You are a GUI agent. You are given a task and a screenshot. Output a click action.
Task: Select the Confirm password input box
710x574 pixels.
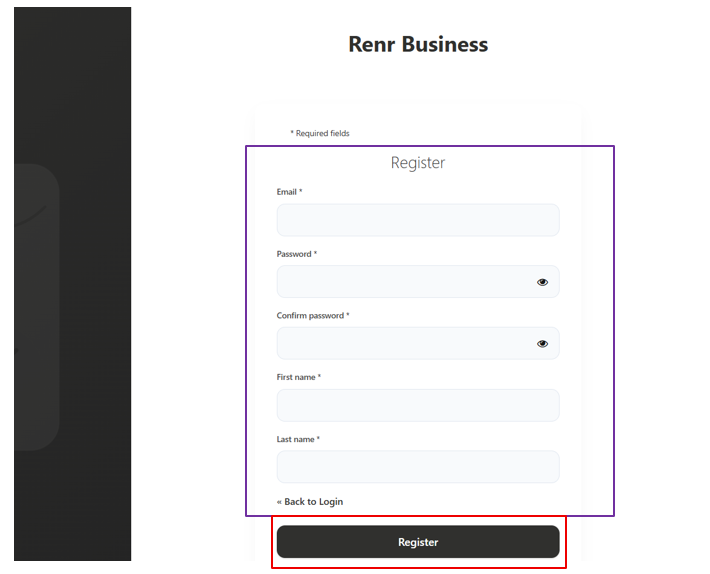tap(418, 343)
